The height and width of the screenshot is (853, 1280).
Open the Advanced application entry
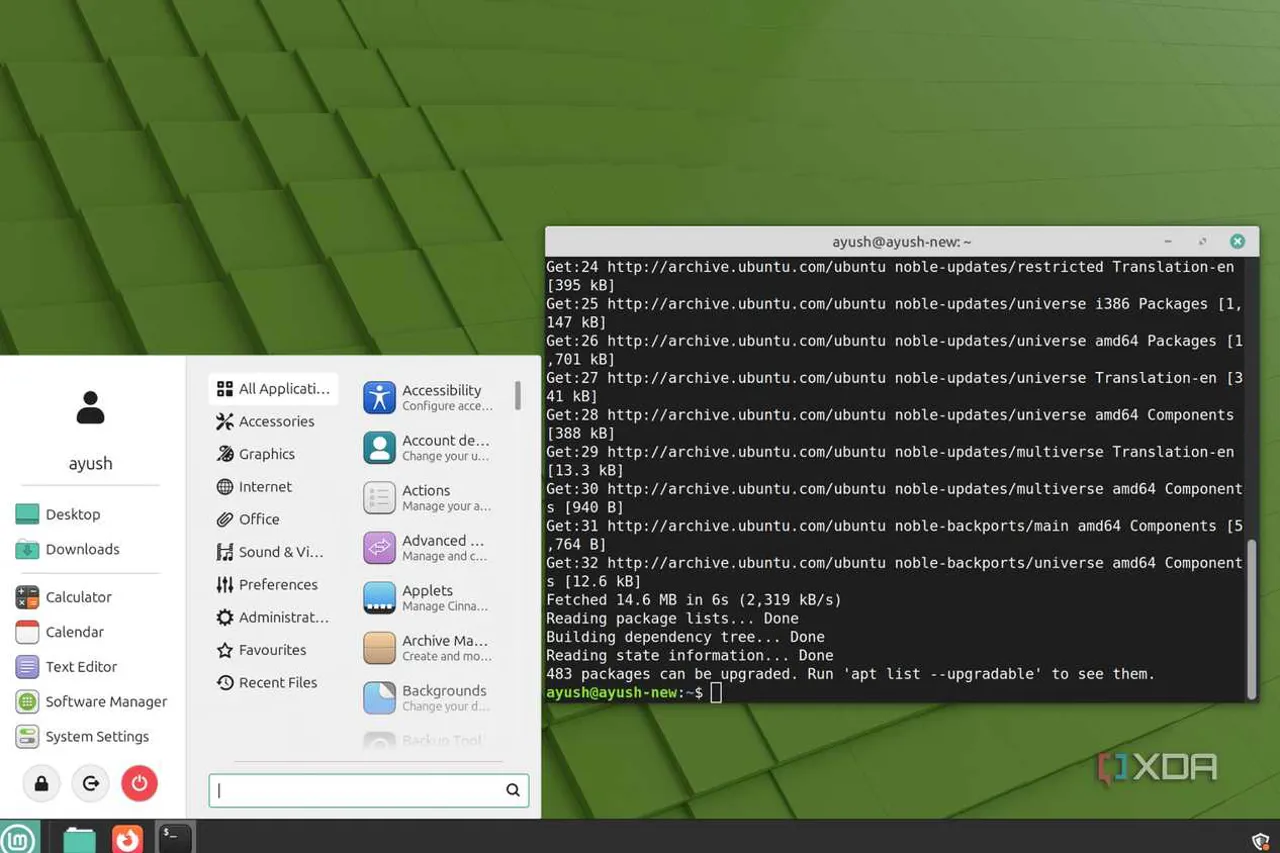coord(431,547)
